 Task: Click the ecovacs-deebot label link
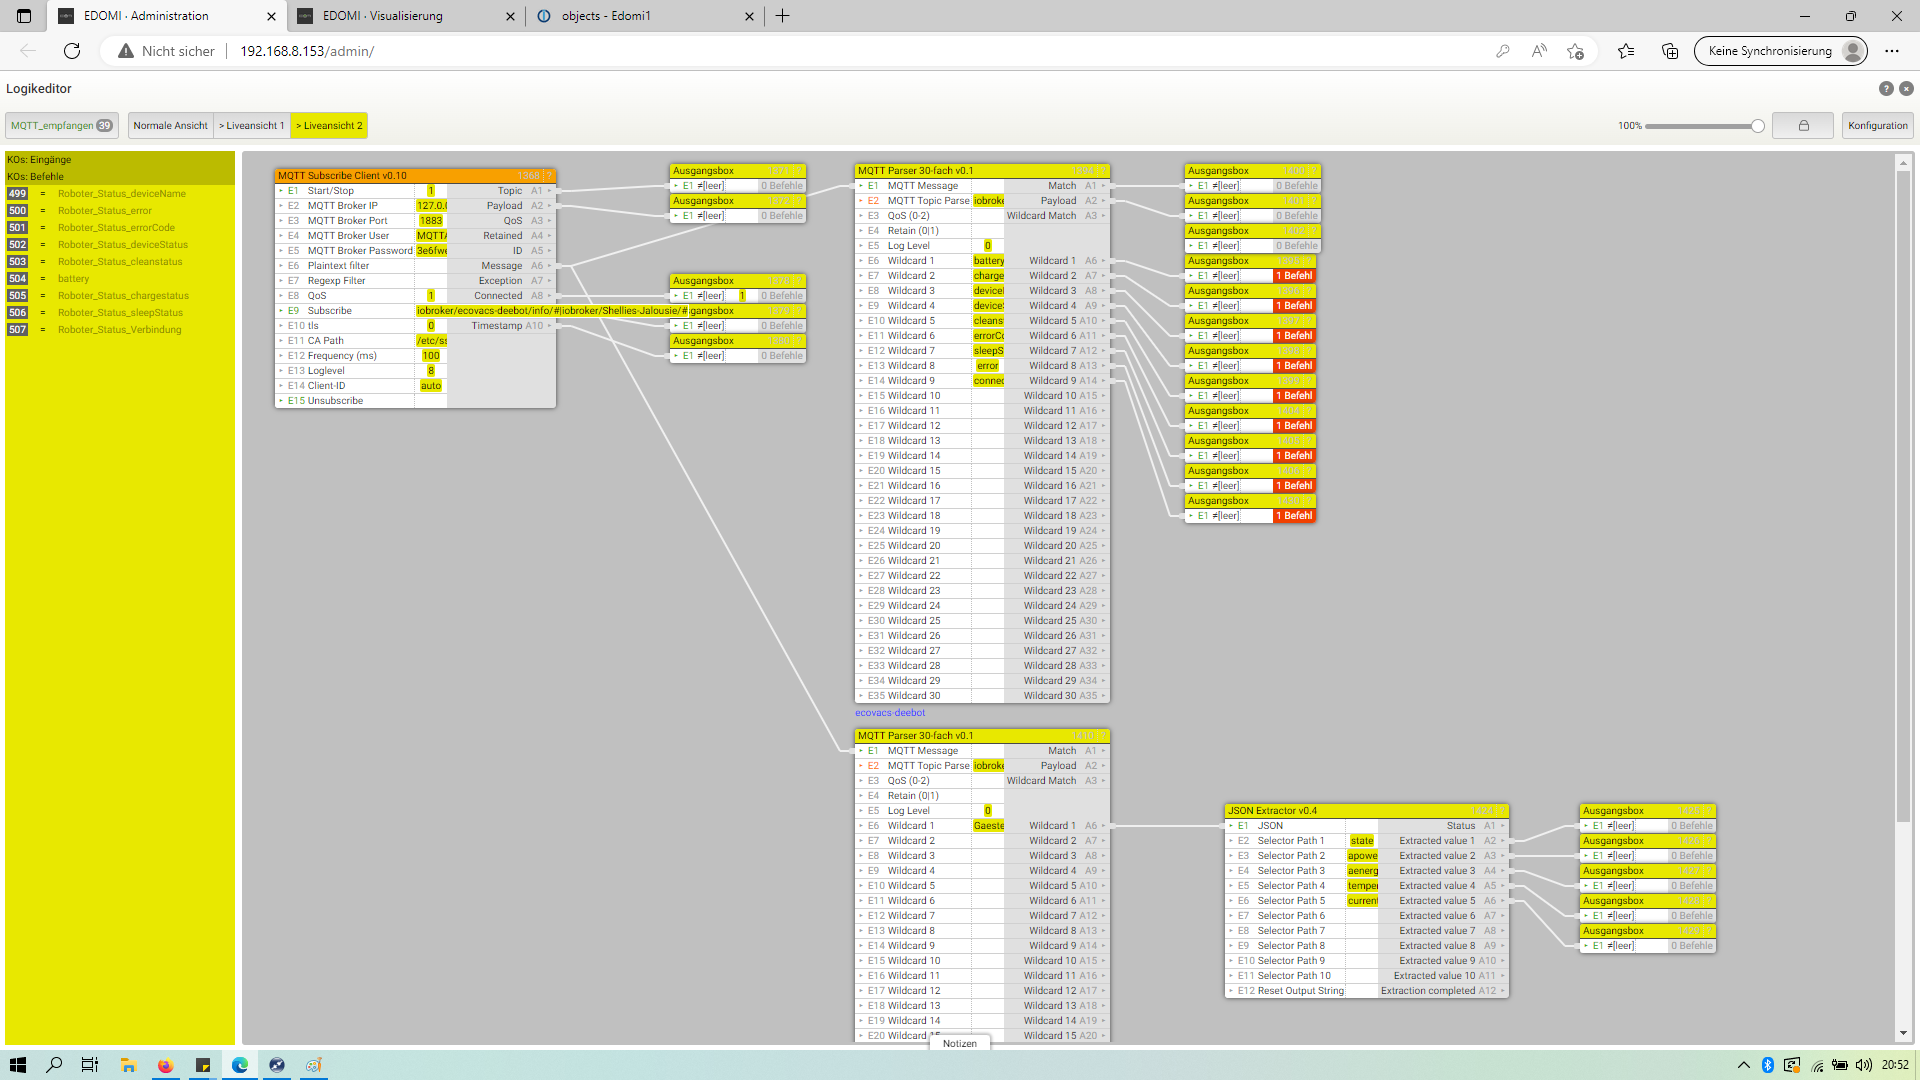pos(889,713)
